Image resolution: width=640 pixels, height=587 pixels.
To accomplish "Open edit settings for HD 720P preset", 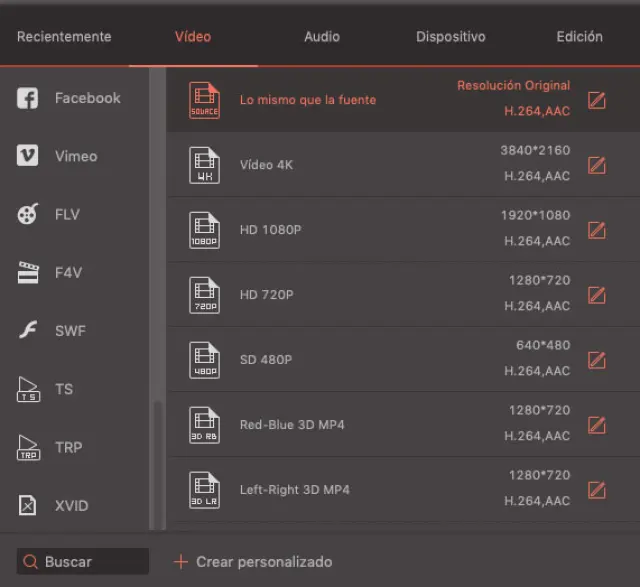I will [x=596, y=295].
